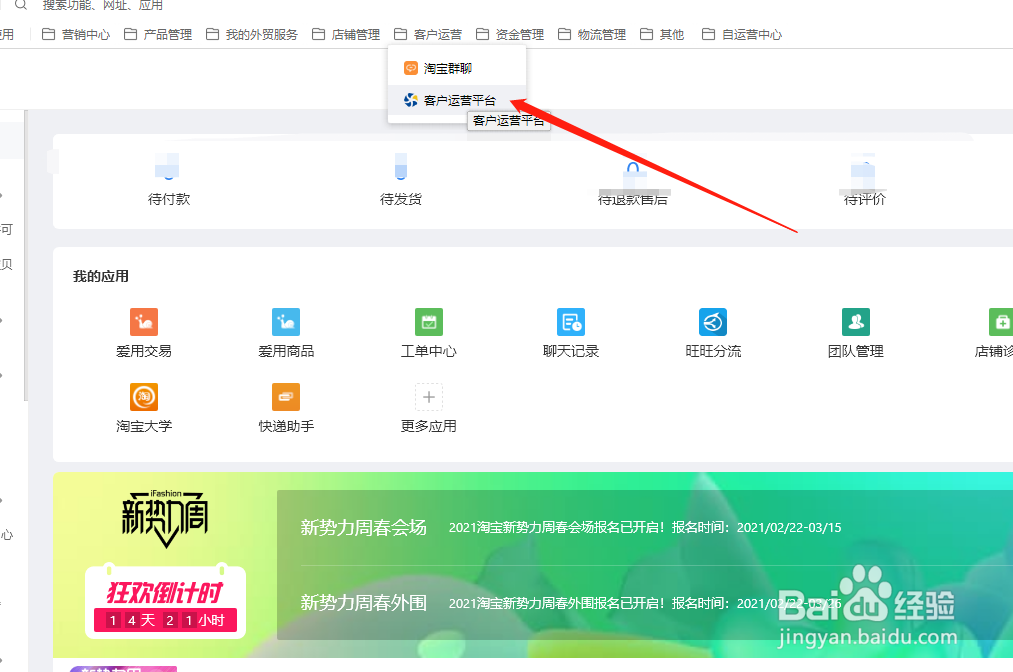Click the 待付款 label
Viewport: 1013px width, 672px height.
tap(169, 199)
